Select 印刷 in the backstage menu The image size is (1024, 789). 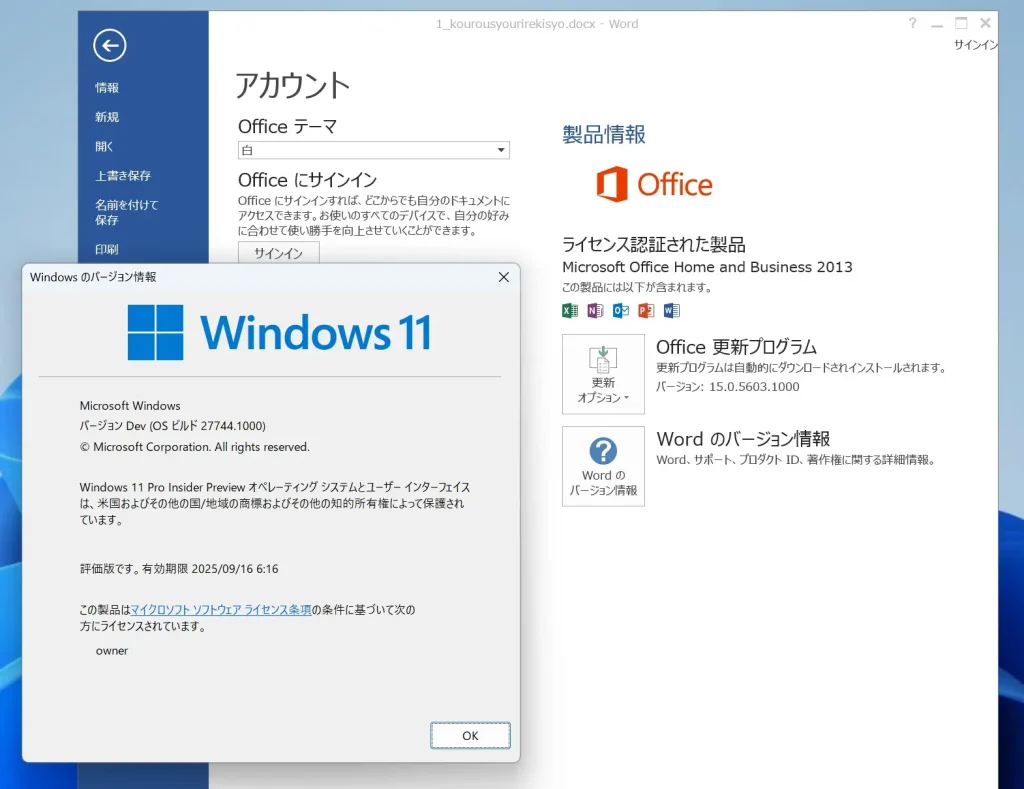pyautogui.click(x=107, y=250)
